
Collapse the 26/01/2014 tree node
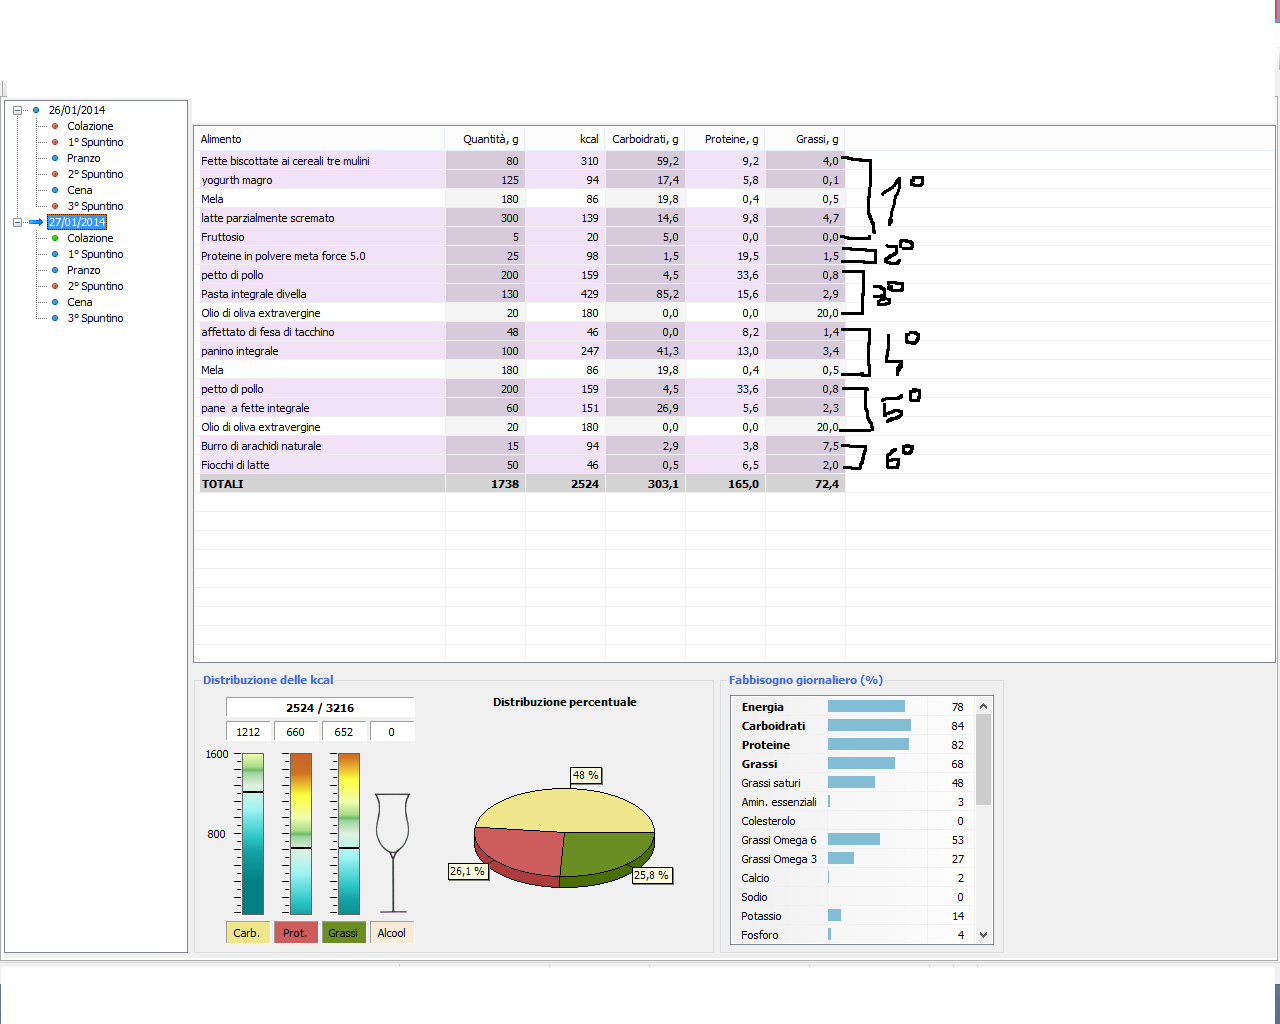tap(17, 111)
